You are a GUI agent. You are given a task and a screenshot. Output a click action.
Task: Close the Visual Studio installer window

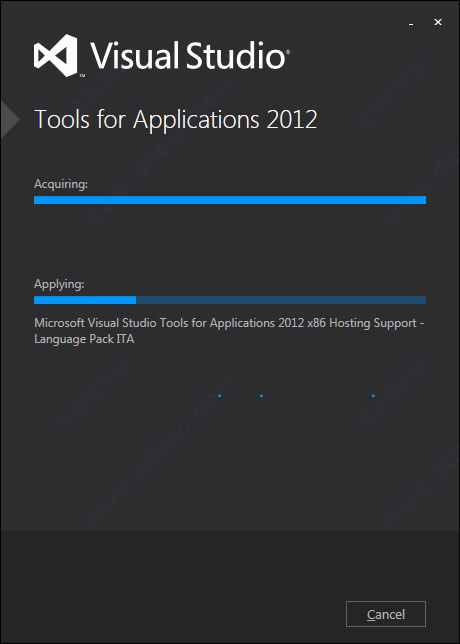(x=438, y=22)
